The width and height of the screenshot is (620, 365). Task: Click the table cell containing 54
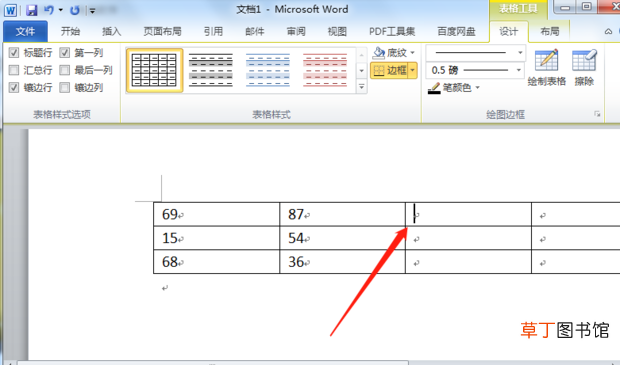click(x=342, y=238)
